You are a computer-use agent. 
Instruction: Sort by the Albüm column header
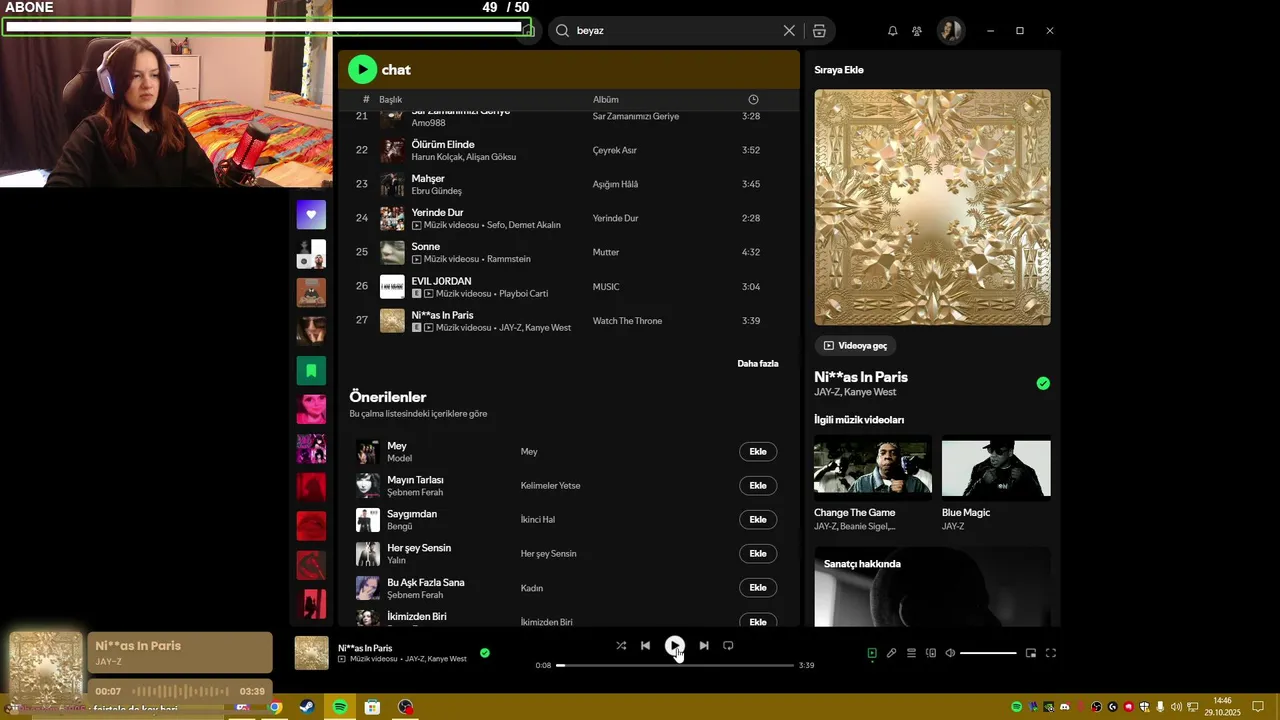(x=606, y=100)
